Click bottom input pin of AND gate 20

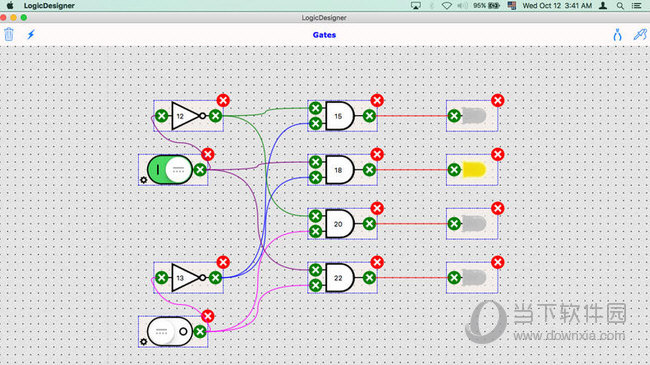(315, 231)
